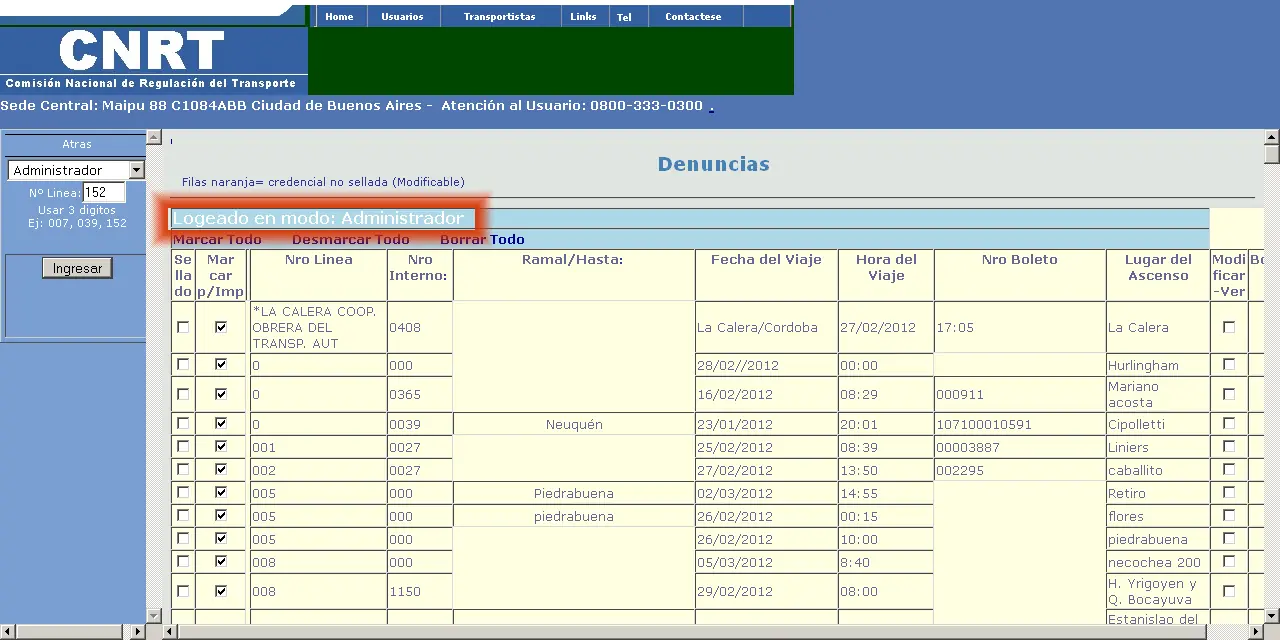
Task: Toggle Sellado checkbox for Retiro row
Action: [183, 492]
